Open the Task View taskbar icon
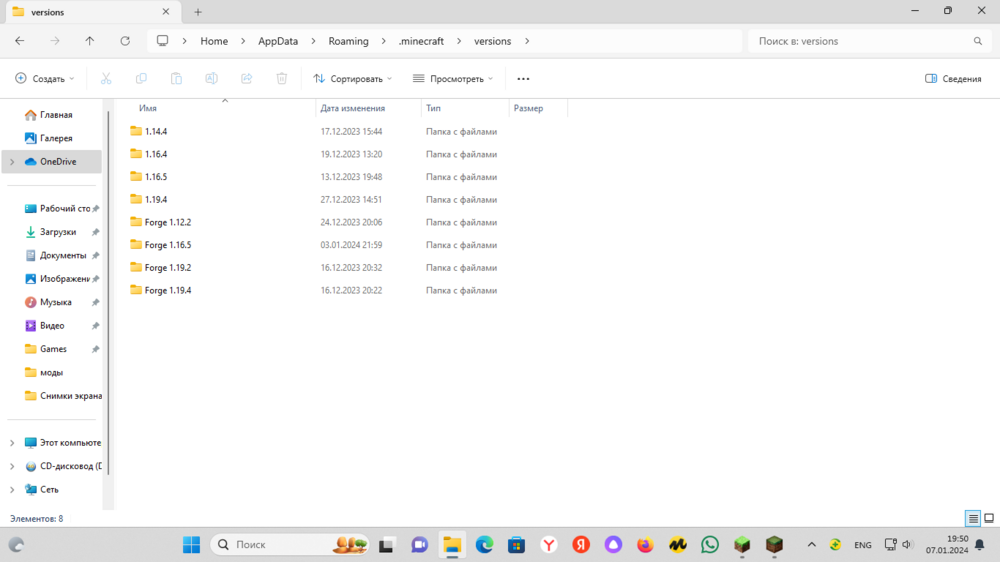The image size is (1000, 562). click(386, 545)
